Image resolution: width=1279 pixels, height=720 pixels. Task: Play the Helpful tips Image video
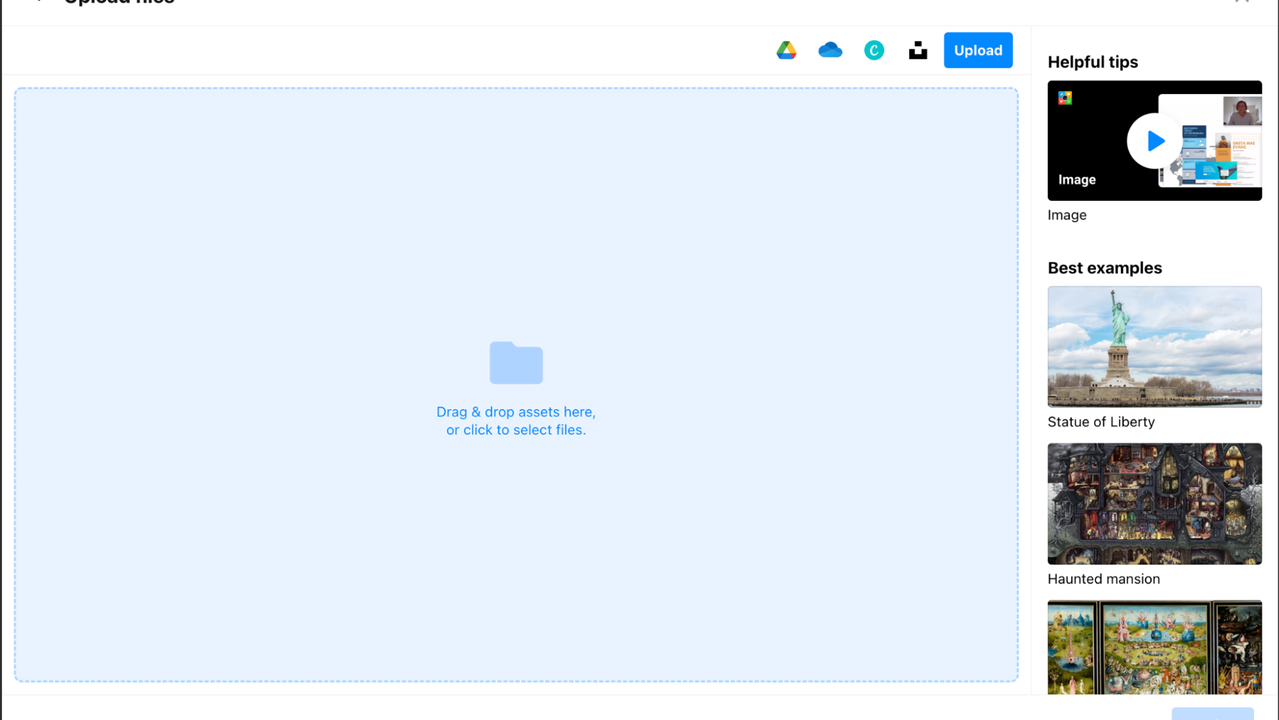pyautogui.click(x=1155, y=141)
